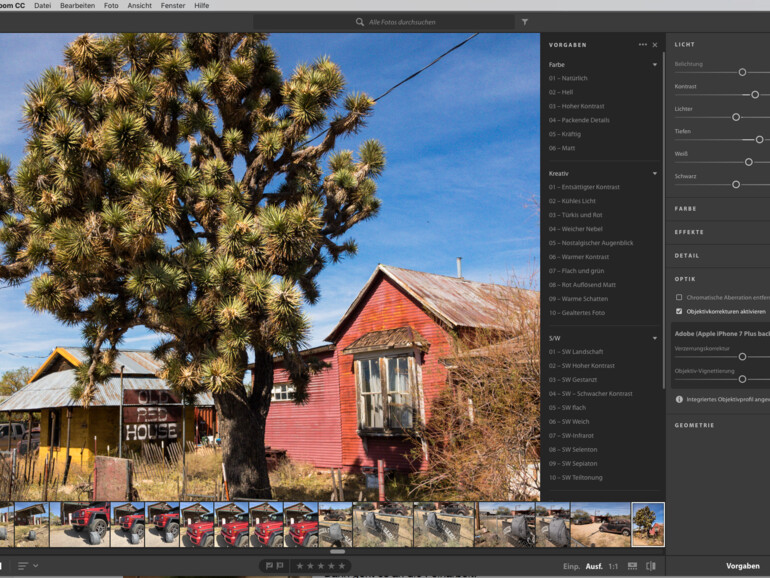
Task: Apply preset 02 – Hell
Action: [561, 92]
